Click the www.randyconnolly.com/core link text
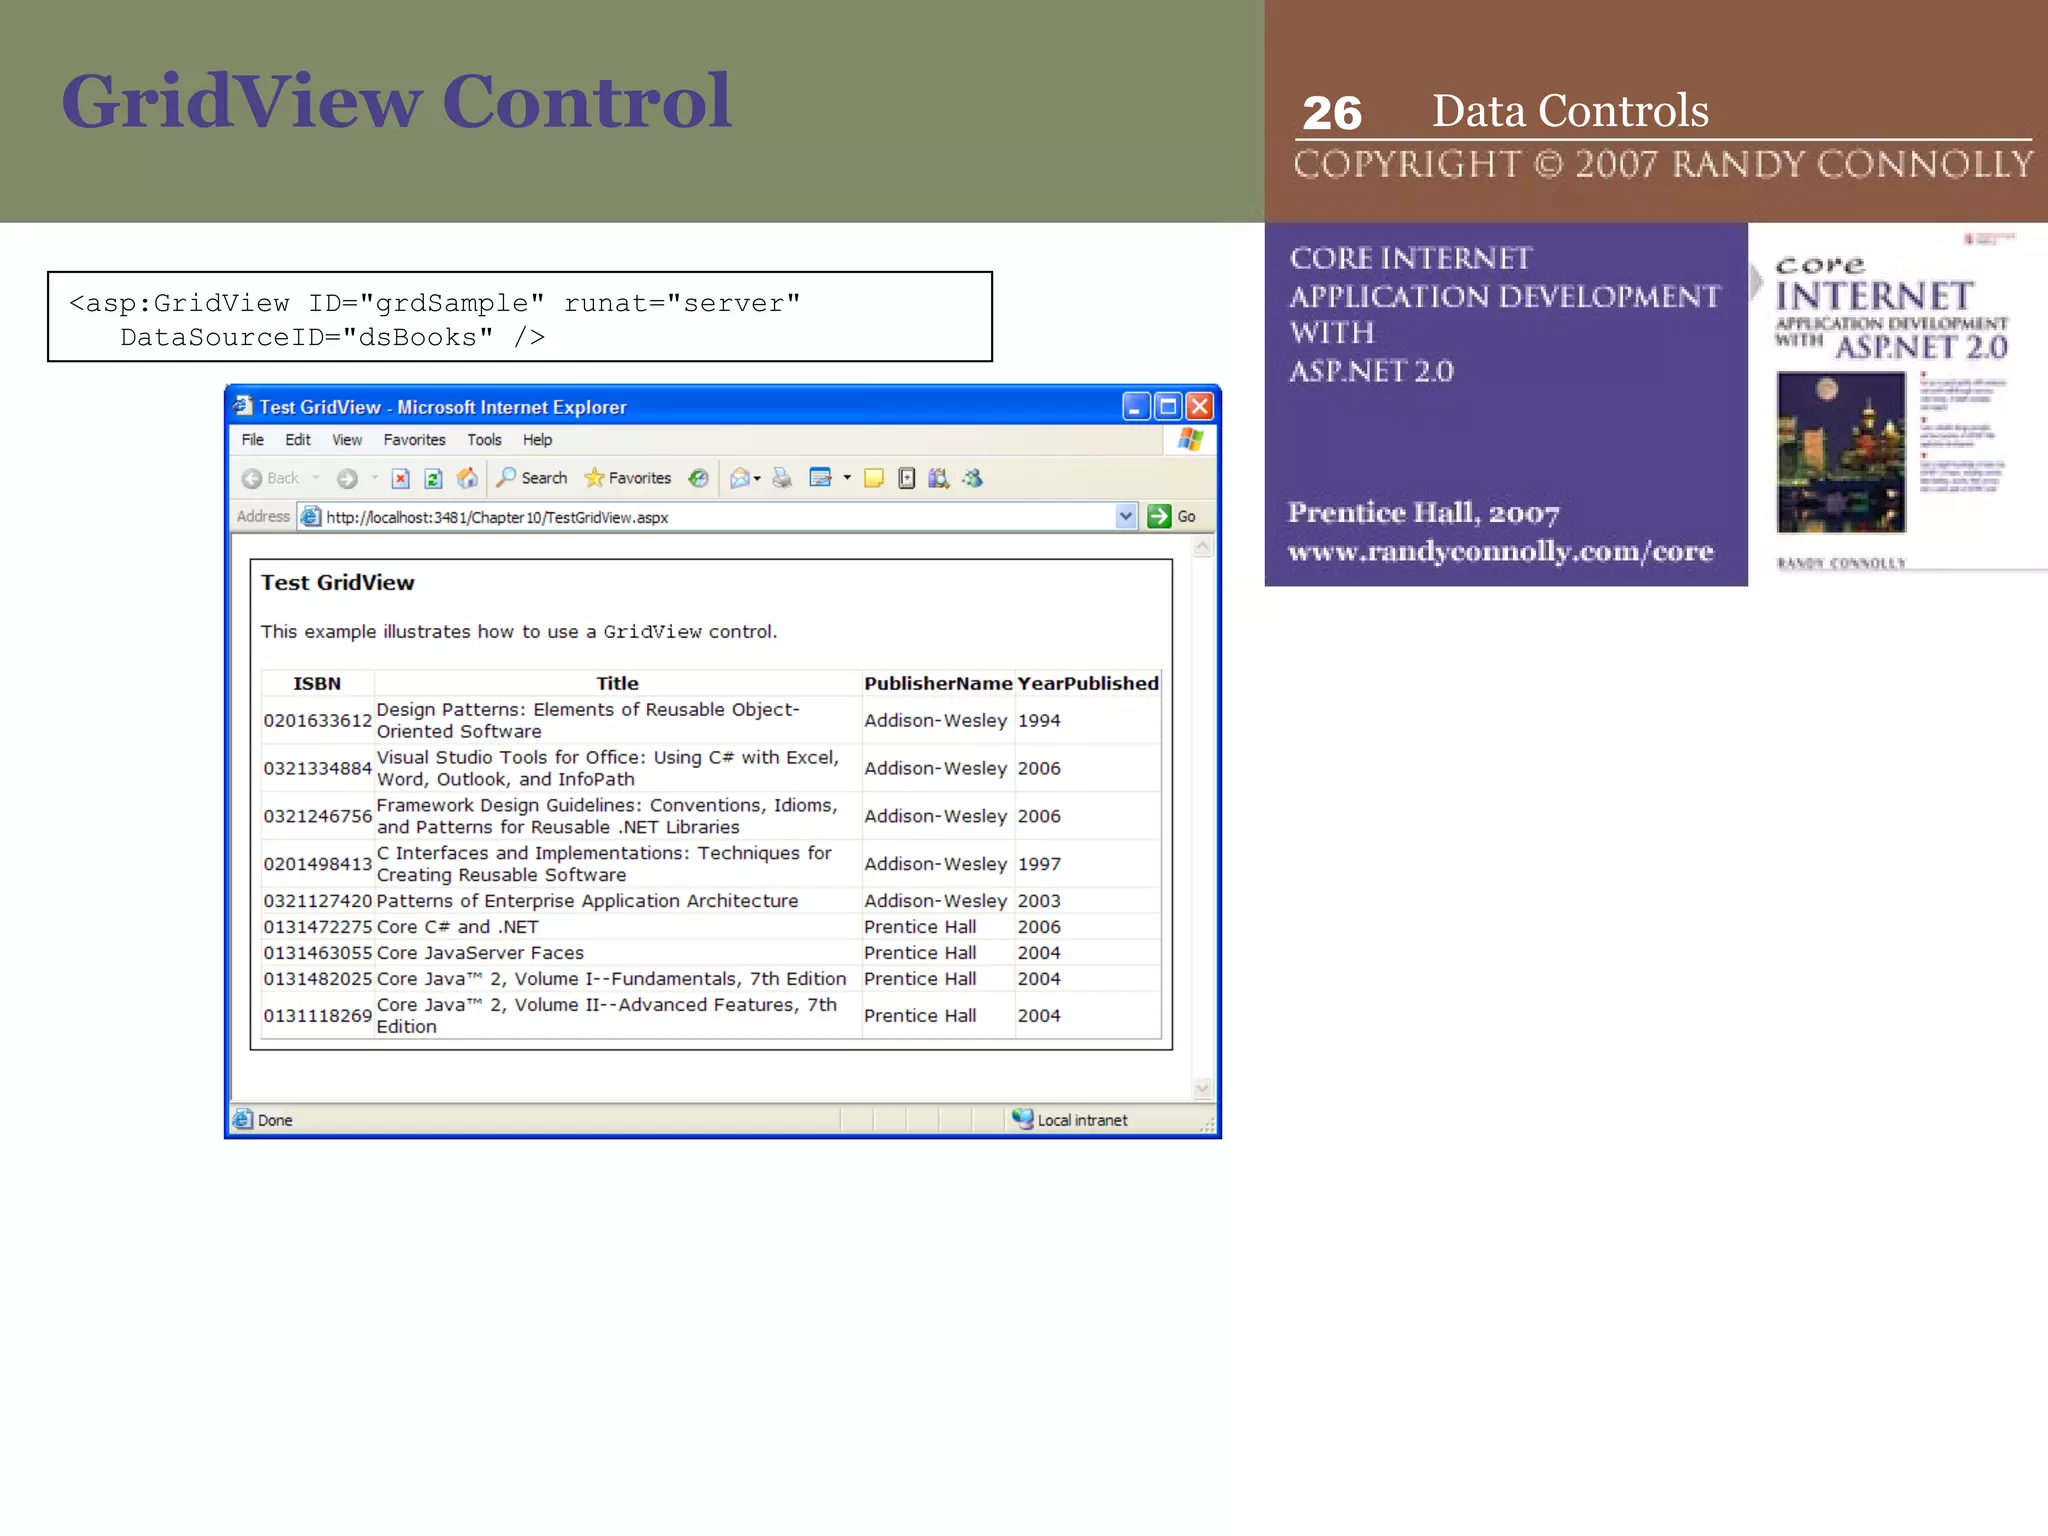2048x1536 pixels. (x=1500, y=552)
